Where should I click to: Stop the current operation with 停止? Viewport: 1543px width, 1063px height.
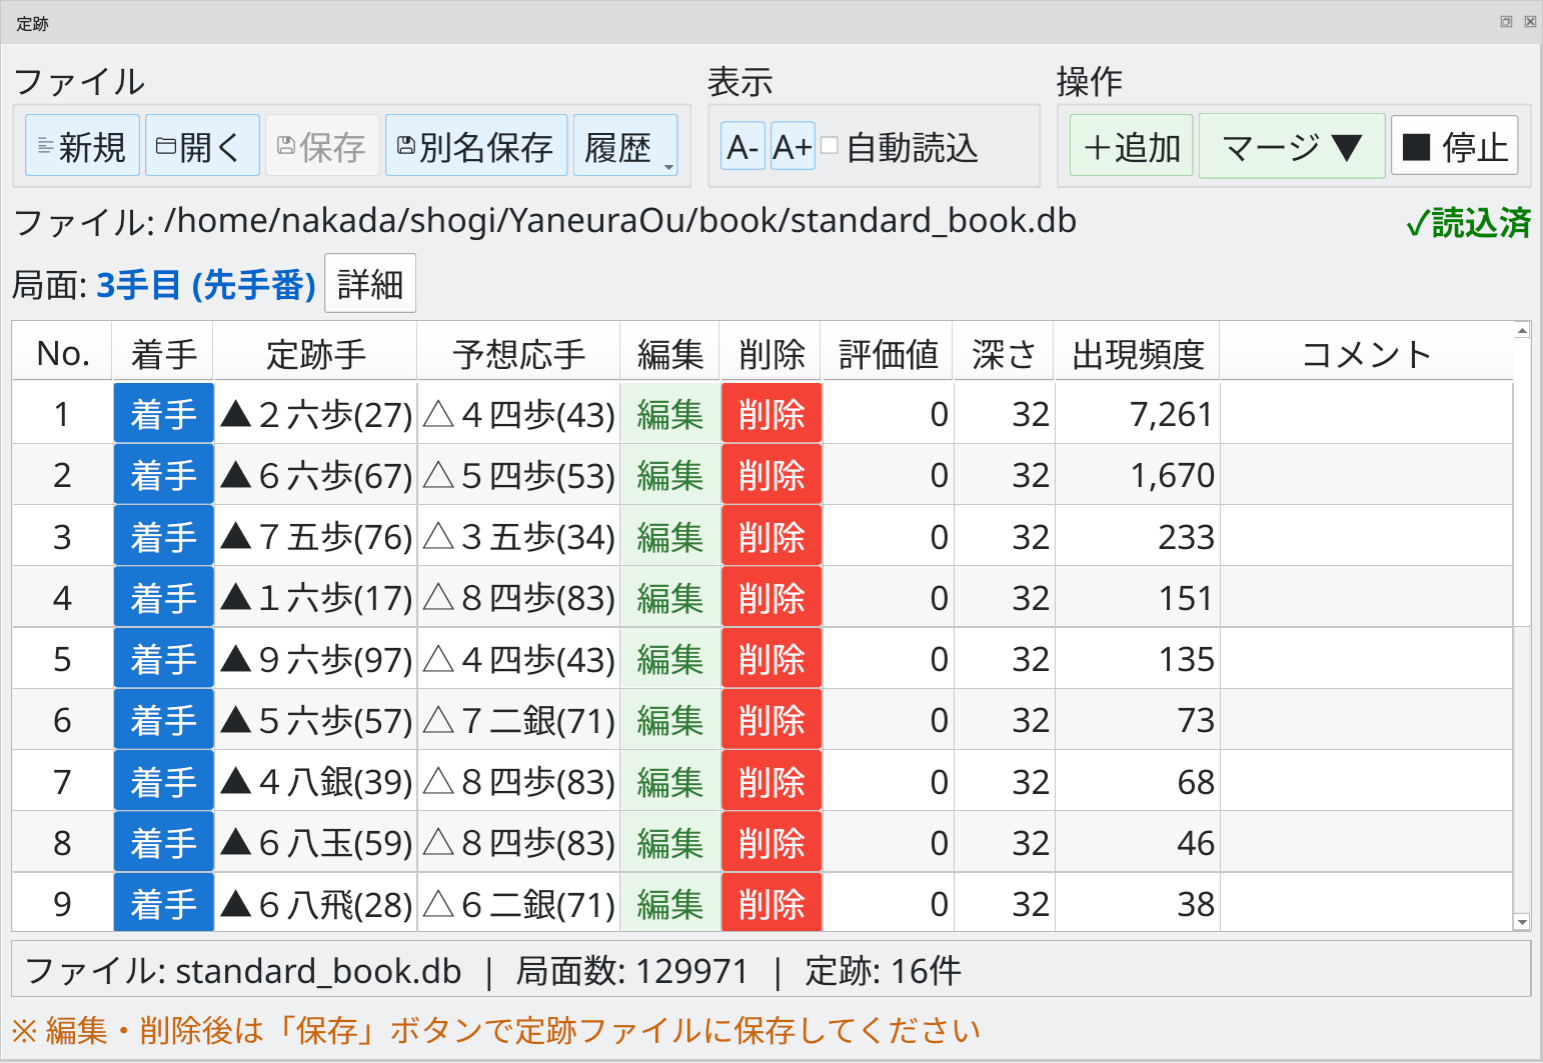pyautogui.click(x=1454, y=145)
